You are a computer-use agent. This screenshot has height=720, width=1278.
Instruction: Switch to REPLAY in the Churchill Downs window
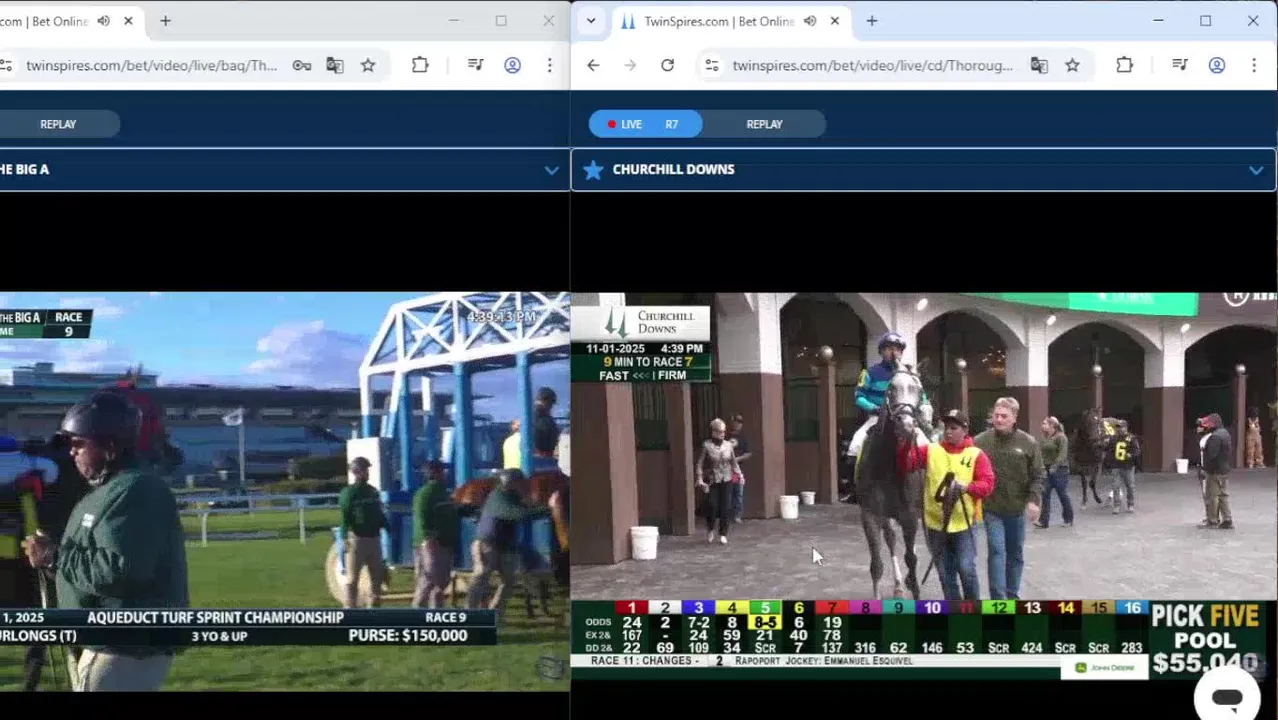(764, 124)
